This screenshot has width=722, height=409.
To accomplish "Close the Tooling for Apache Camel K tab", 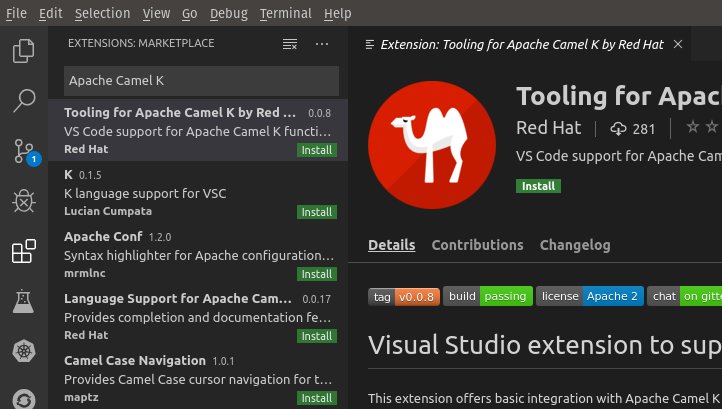I will click(x=678, y=44).
